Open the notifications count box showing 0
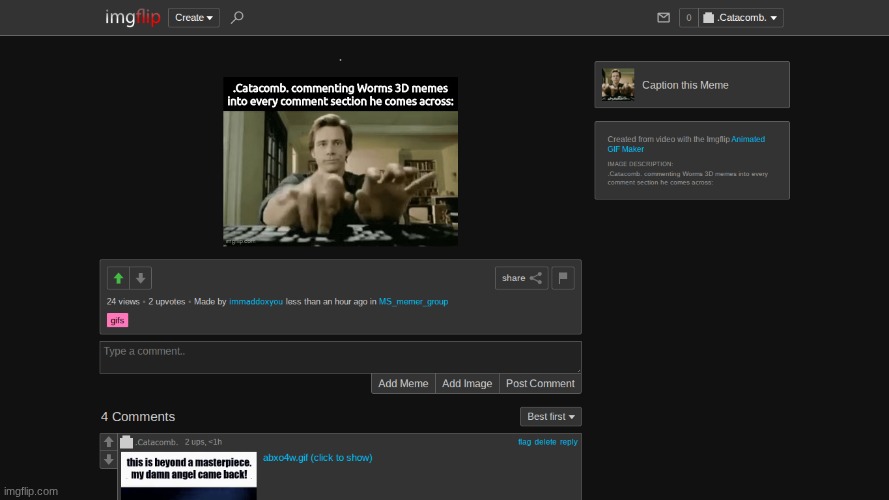The width and height of the screenshot is (889, 500). pyautogui.click(x=688, y=18)
